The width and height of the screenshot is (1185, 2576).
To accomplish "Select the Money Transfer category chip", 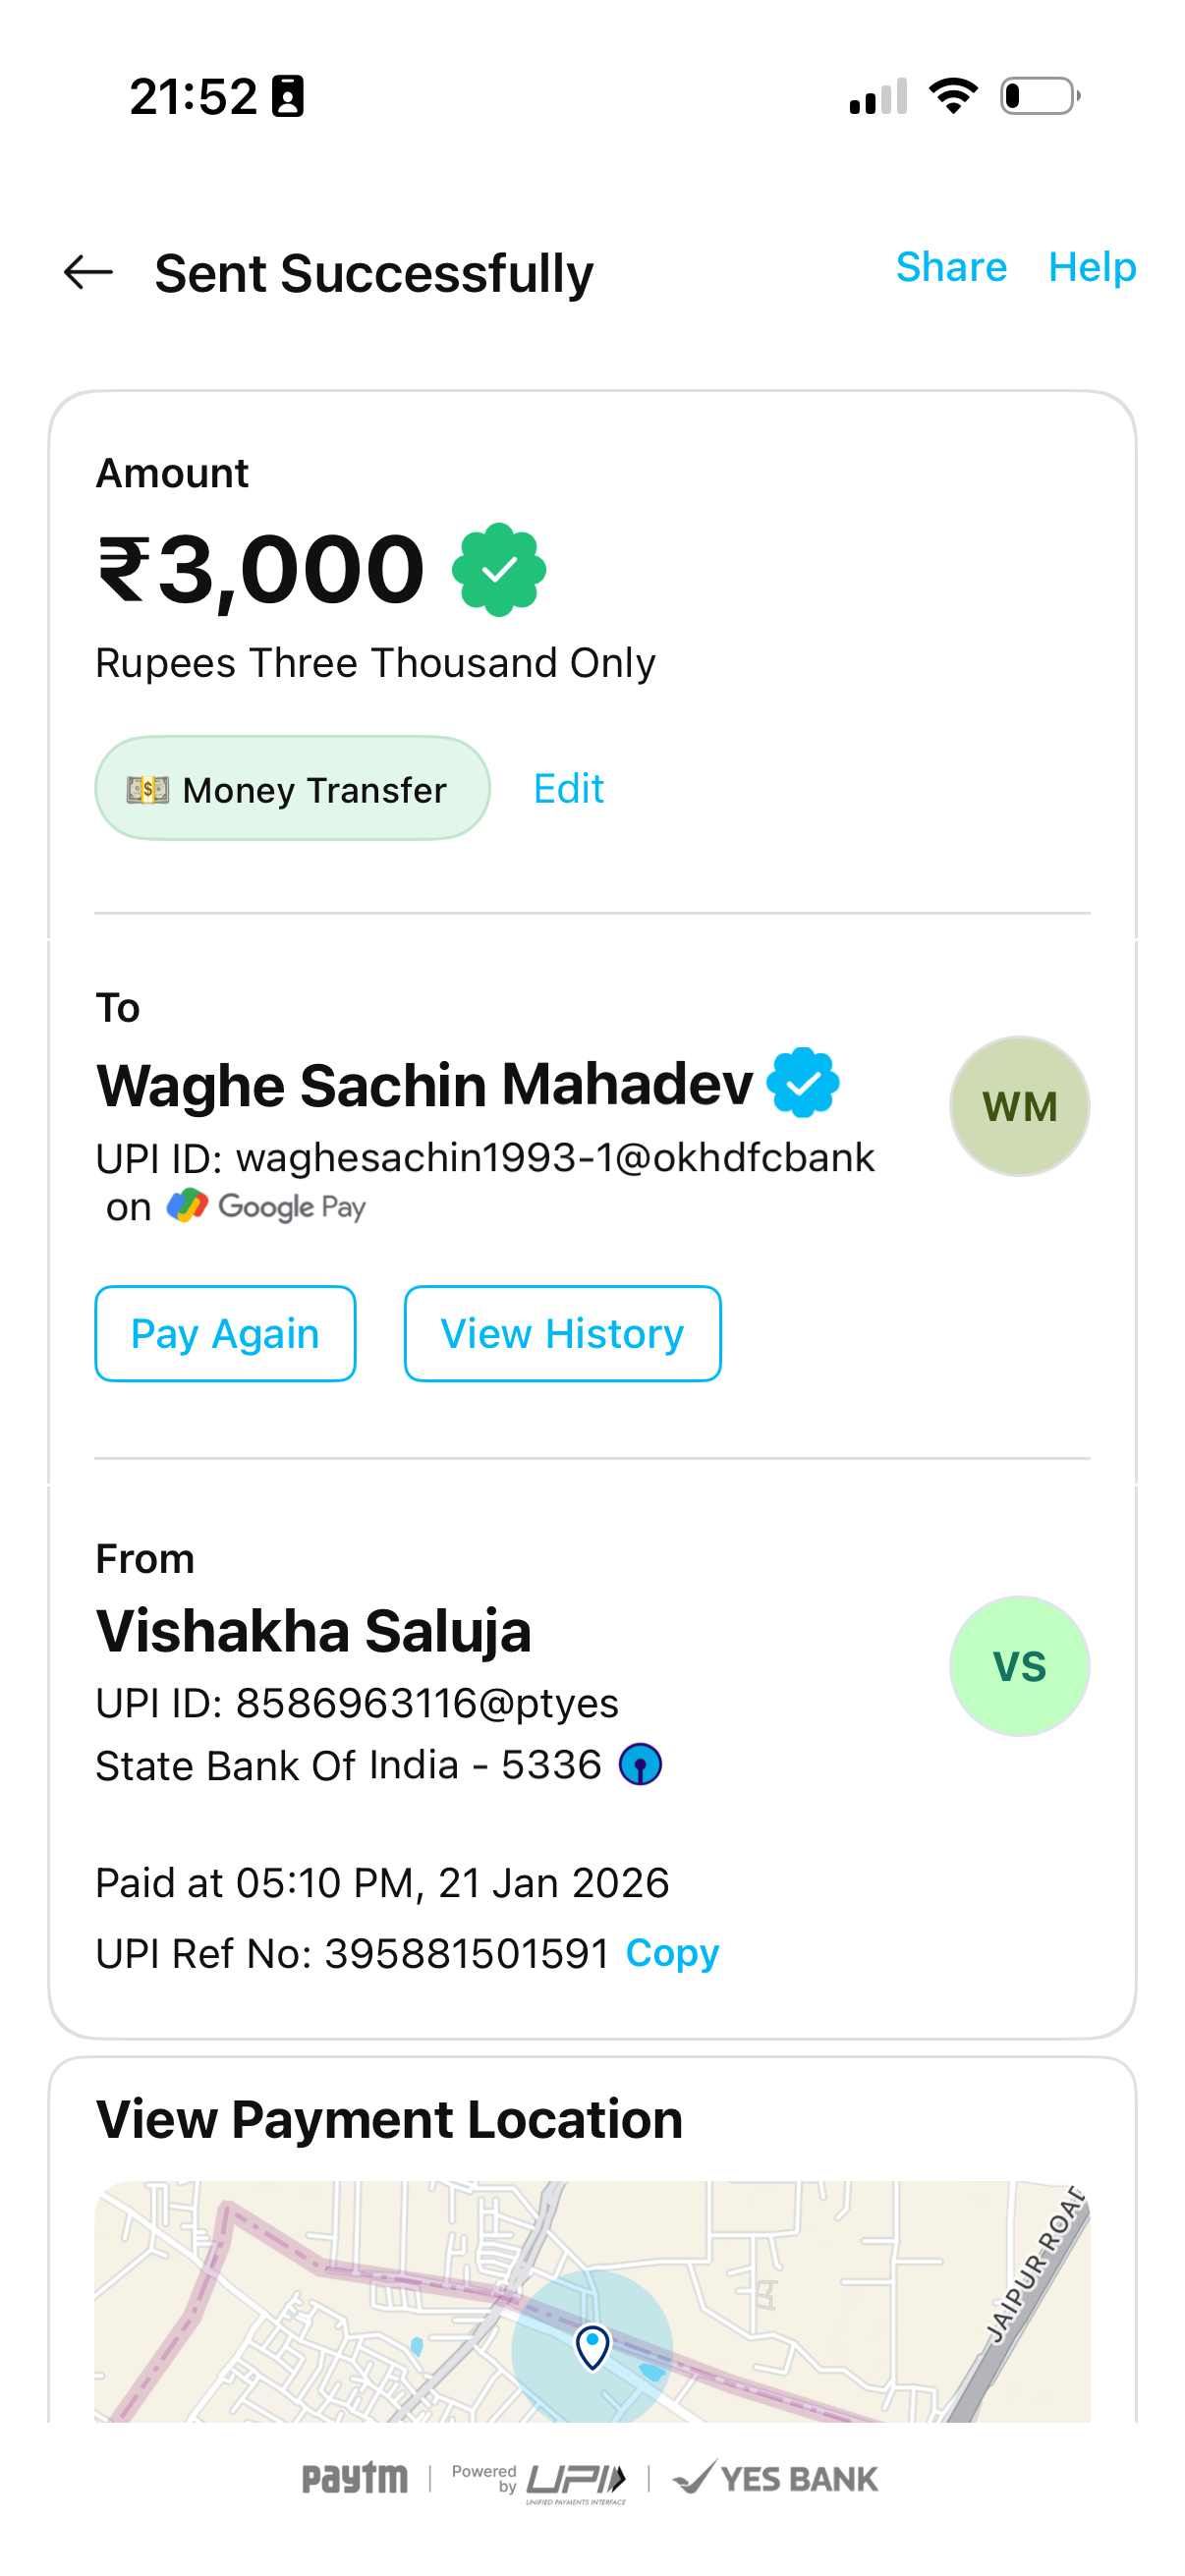I will click(292, 789).
